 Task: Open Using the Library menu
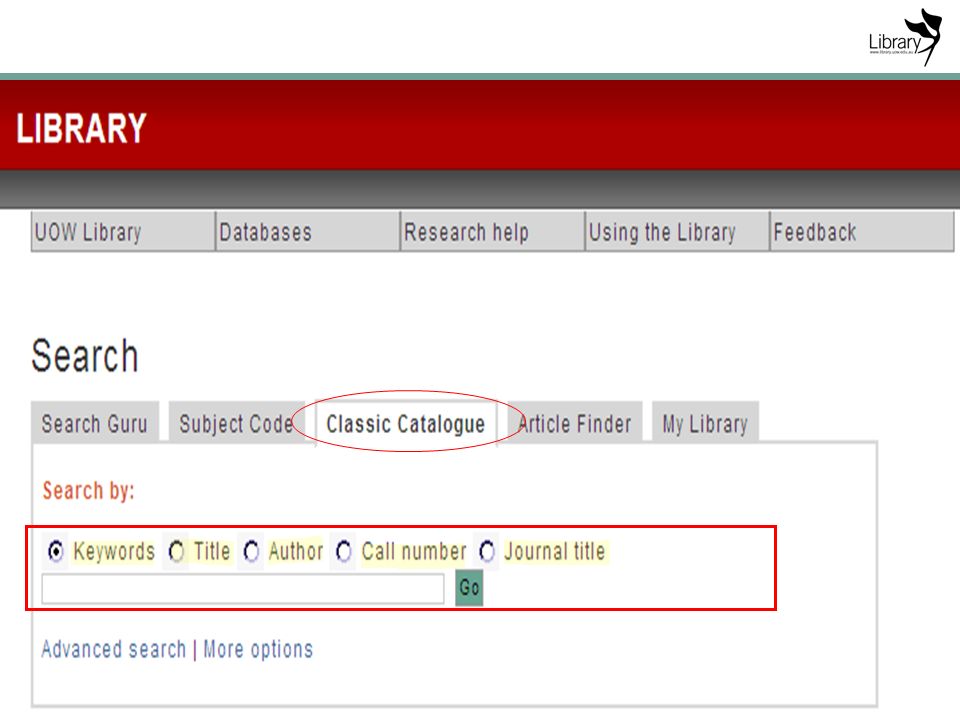(677, 231)
